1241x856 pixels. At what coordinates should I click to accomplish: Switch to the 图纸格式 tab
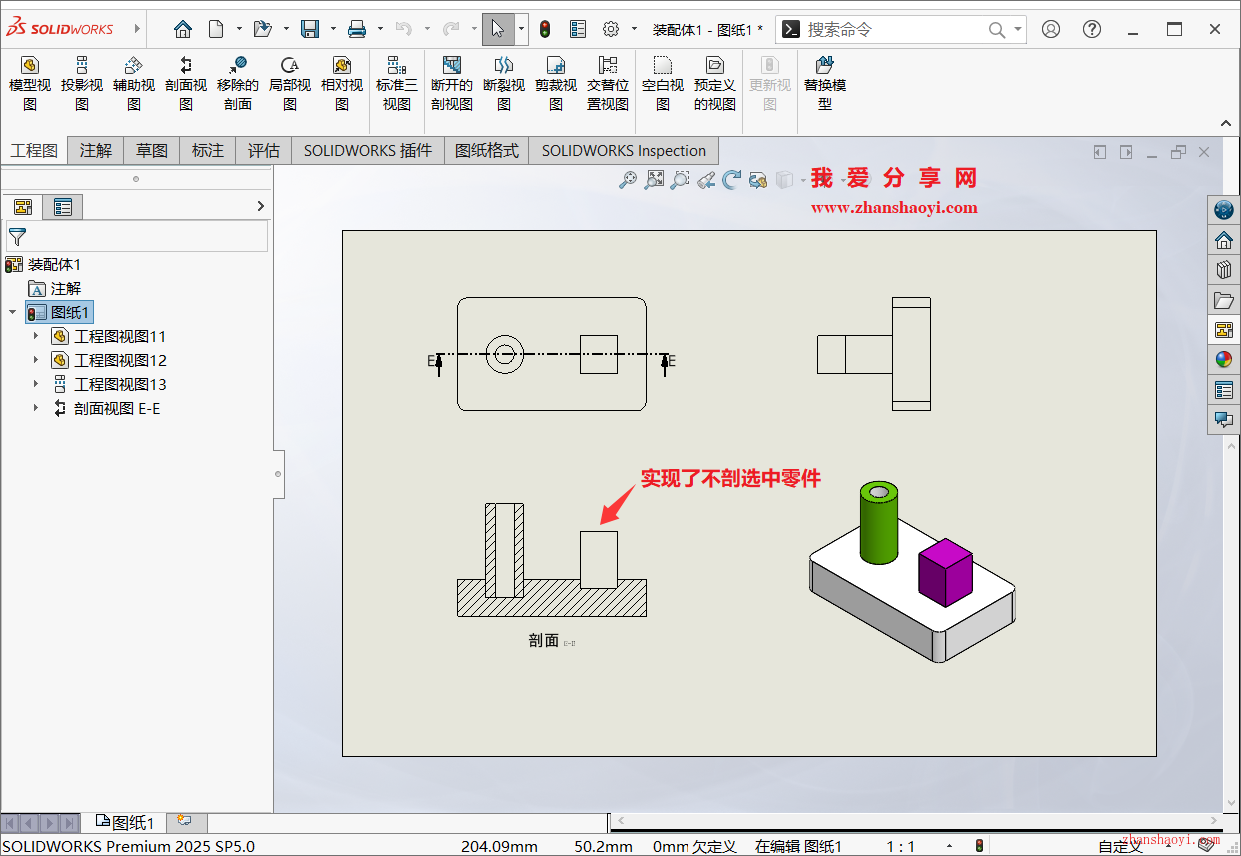(487, 150)
